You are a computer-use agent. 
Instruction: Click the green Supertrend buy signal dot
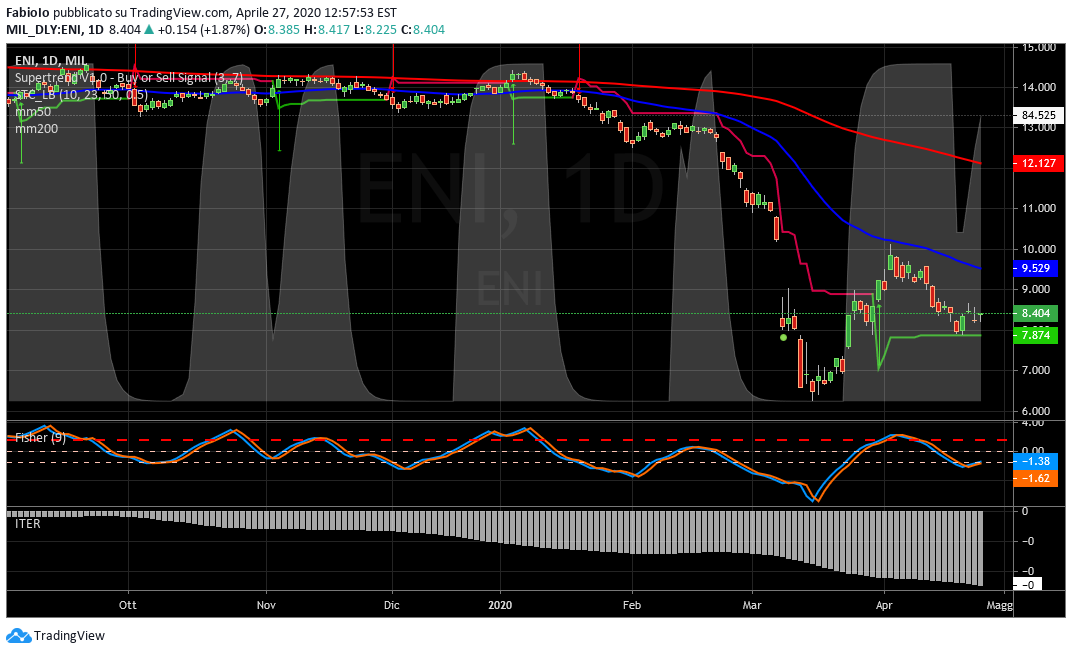[783, 338]
